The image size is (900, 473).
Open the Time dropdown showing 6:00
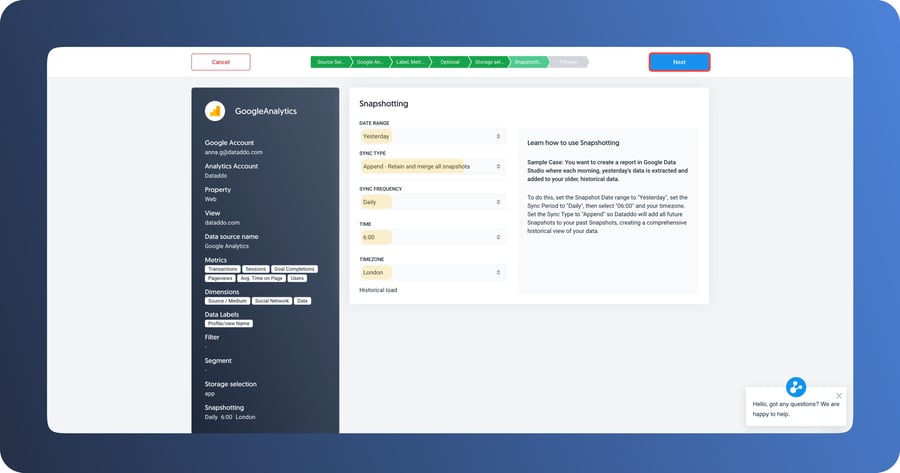point(433,237)
